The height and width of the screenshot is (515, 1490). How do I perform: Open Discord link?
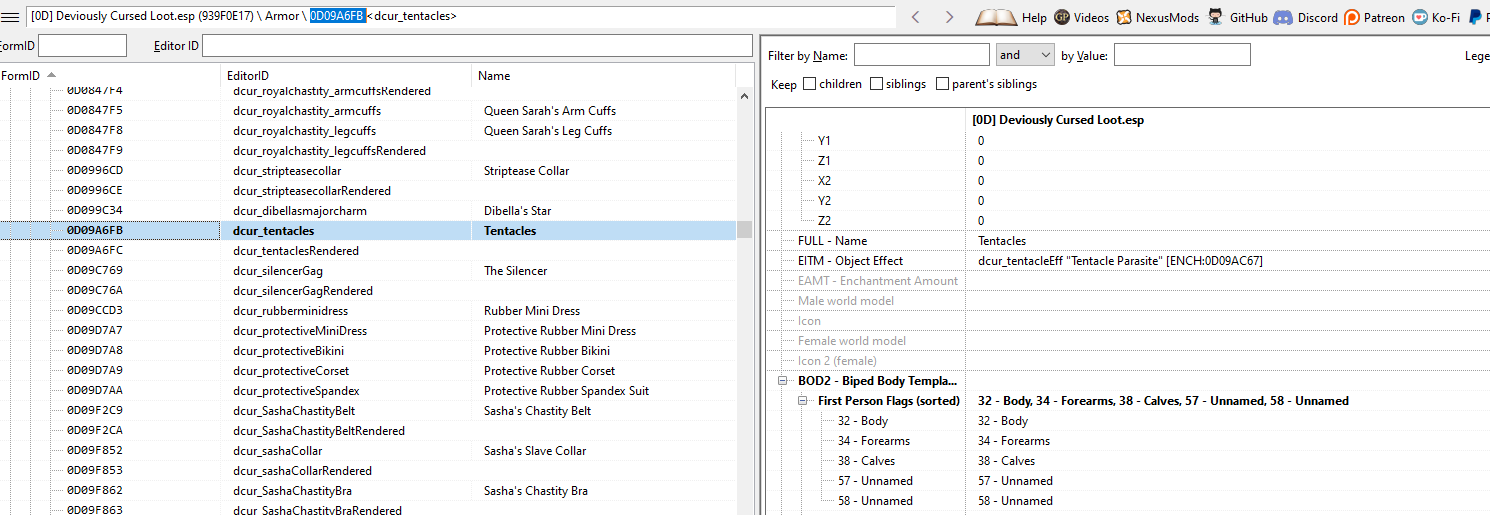(x=1305, y=17)
